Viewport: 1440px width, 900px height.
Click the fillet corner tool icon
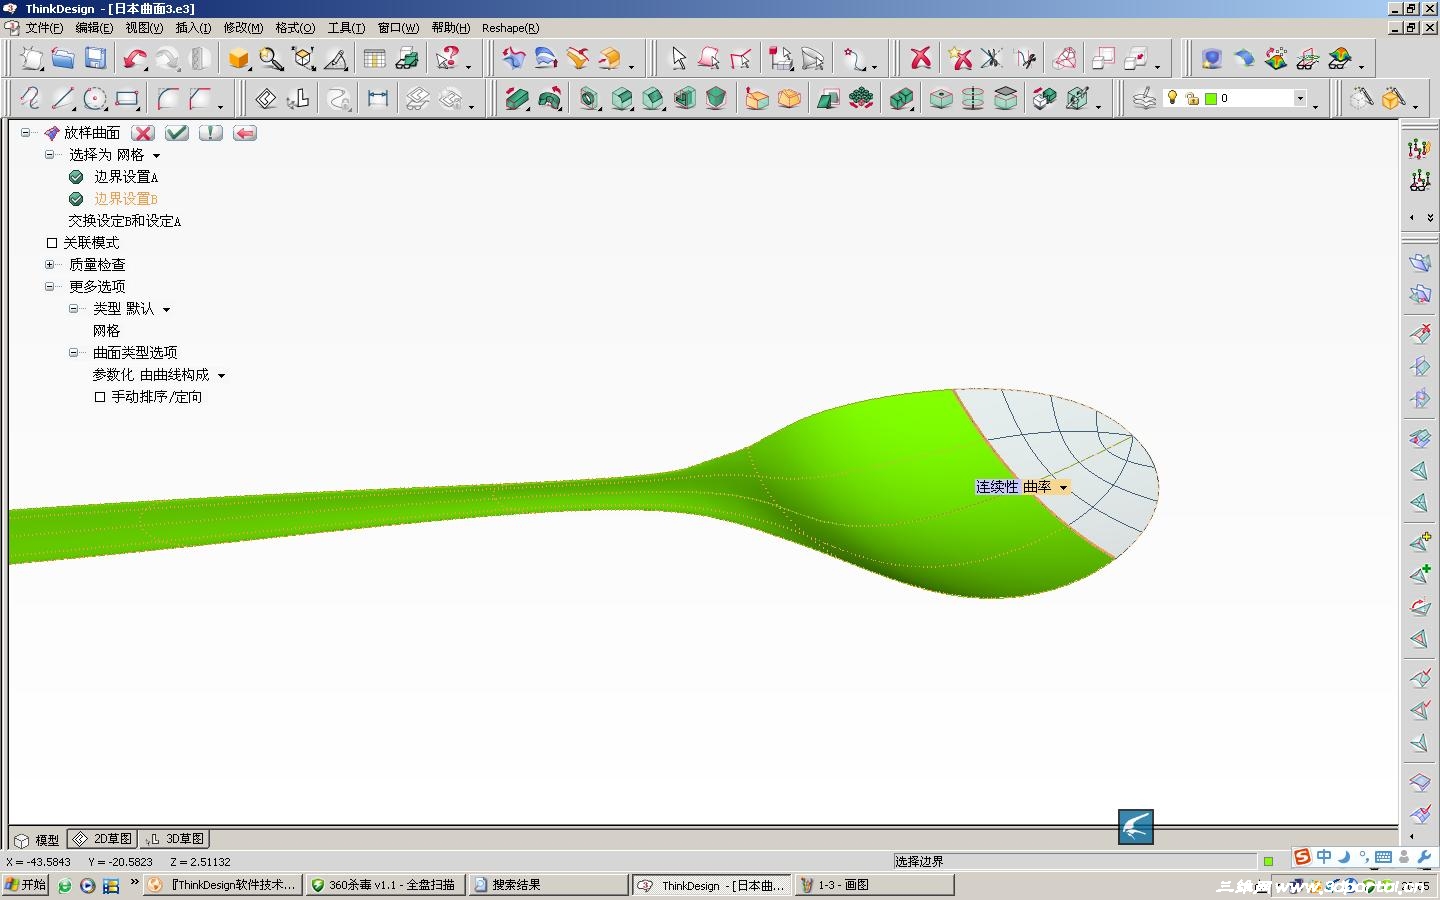168,99
